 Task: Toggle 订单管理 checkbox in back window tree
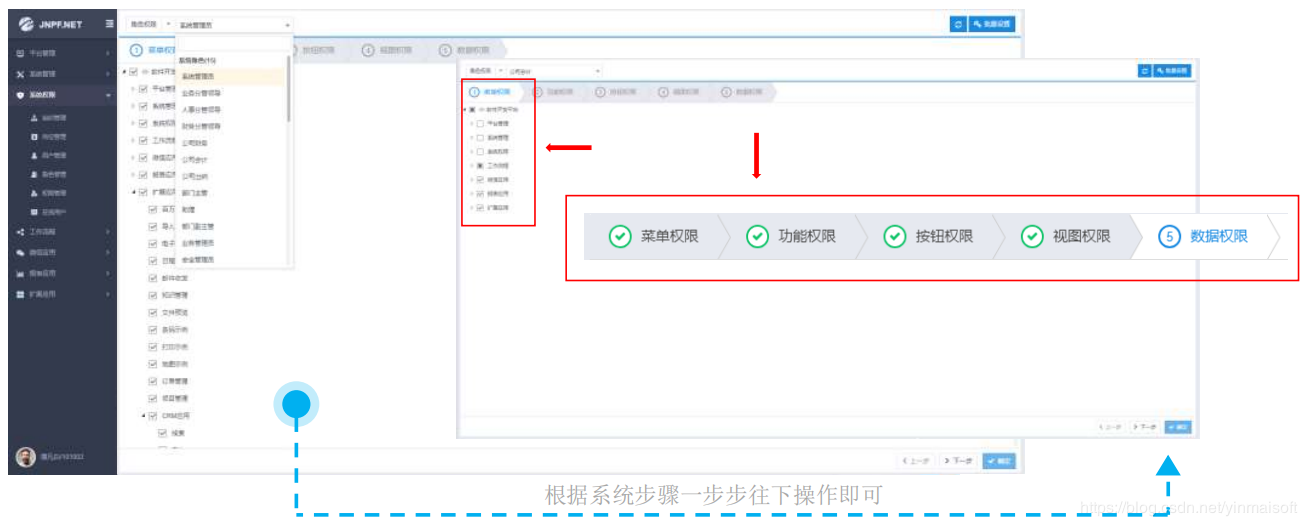(x=153, y=381)
